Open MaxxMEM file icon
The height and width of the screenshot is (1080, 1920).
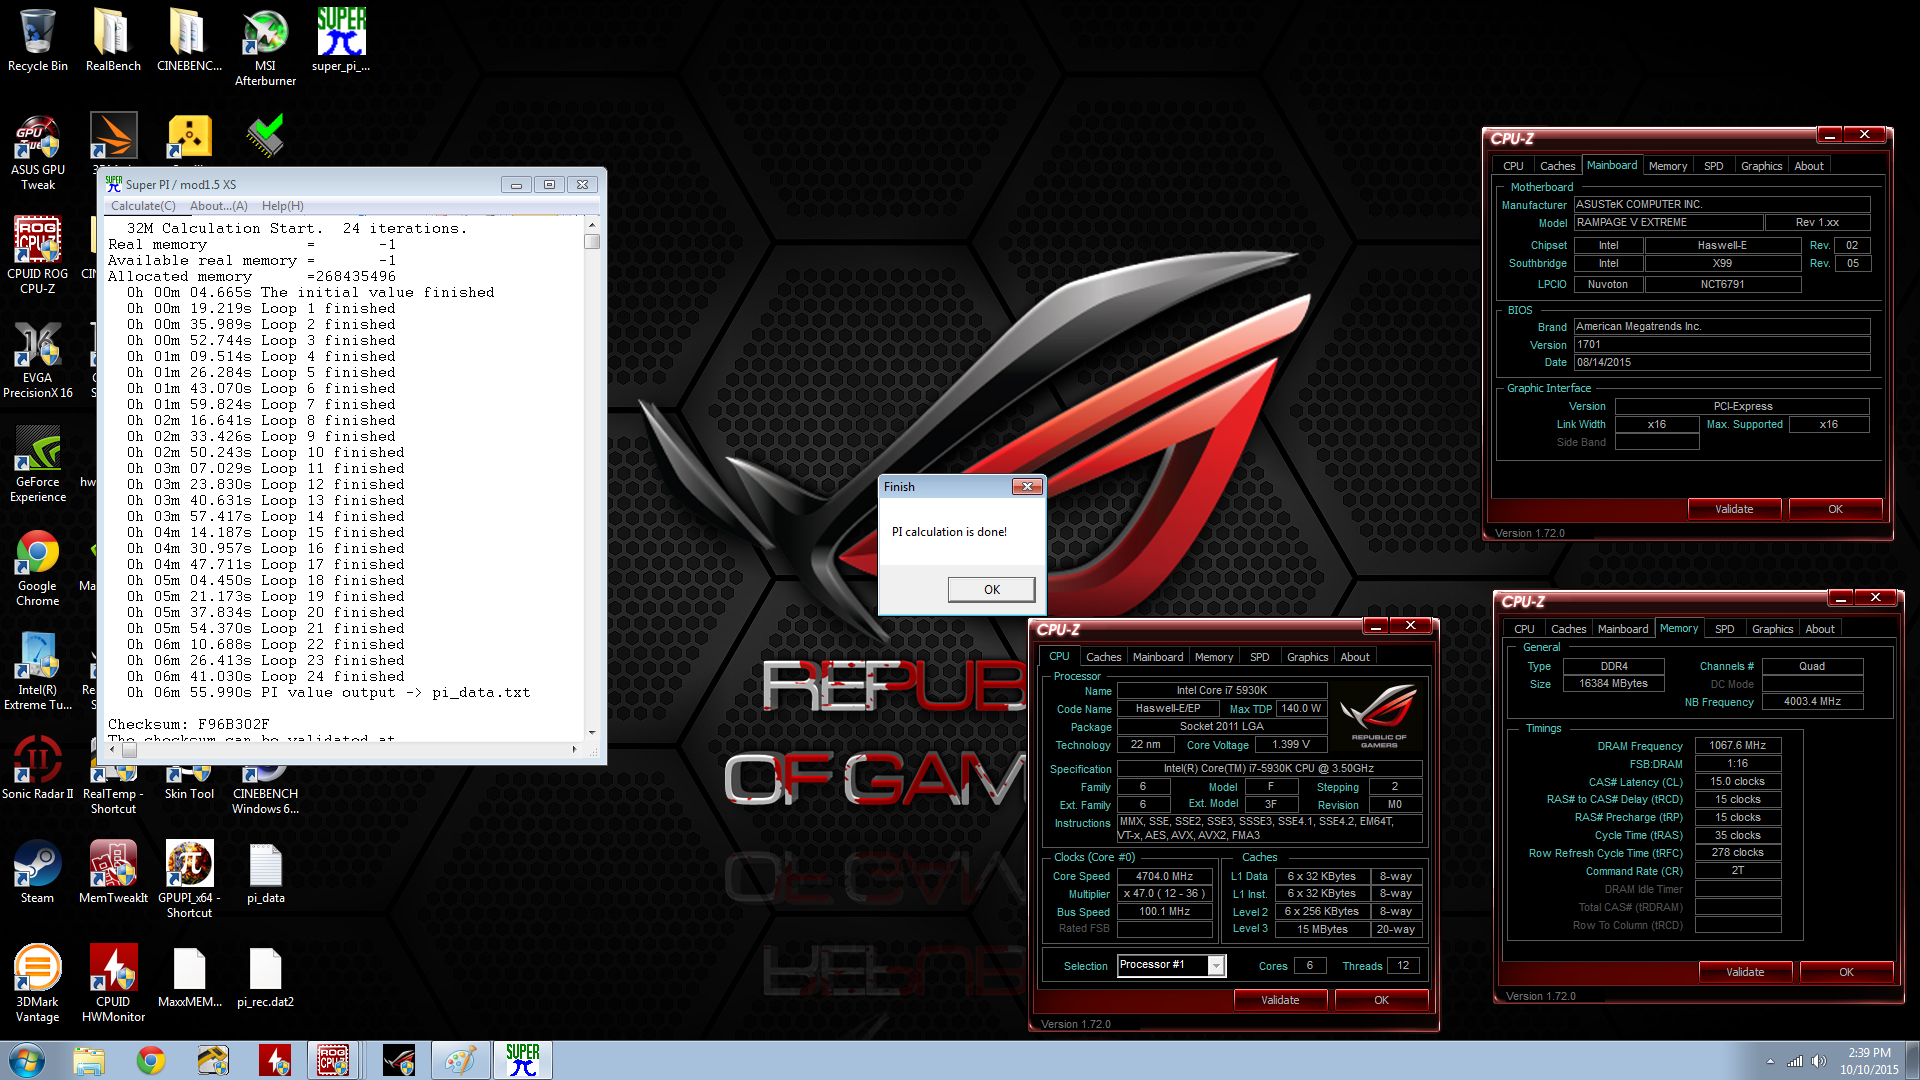click(x=189, y=976)
